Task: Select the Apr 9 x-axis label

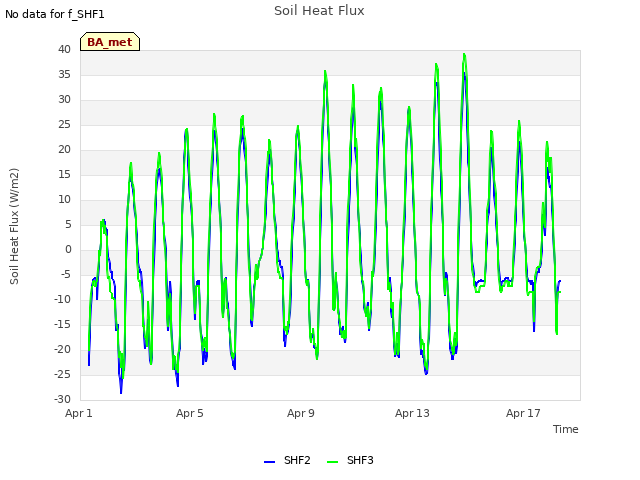Action: [x=301, y=413]
